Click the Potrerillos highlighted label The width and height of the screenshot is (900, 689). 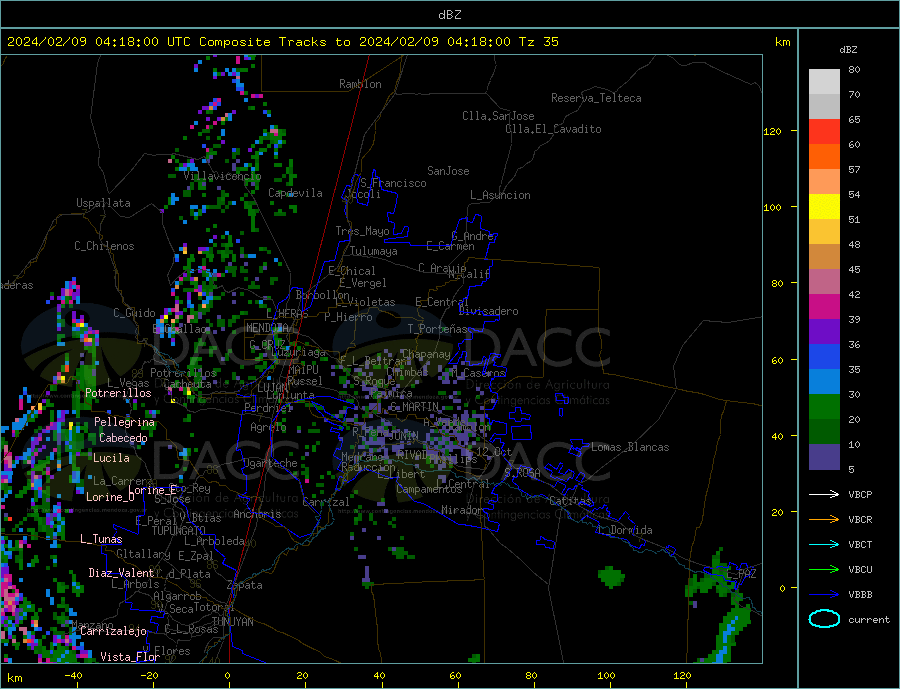118,393
